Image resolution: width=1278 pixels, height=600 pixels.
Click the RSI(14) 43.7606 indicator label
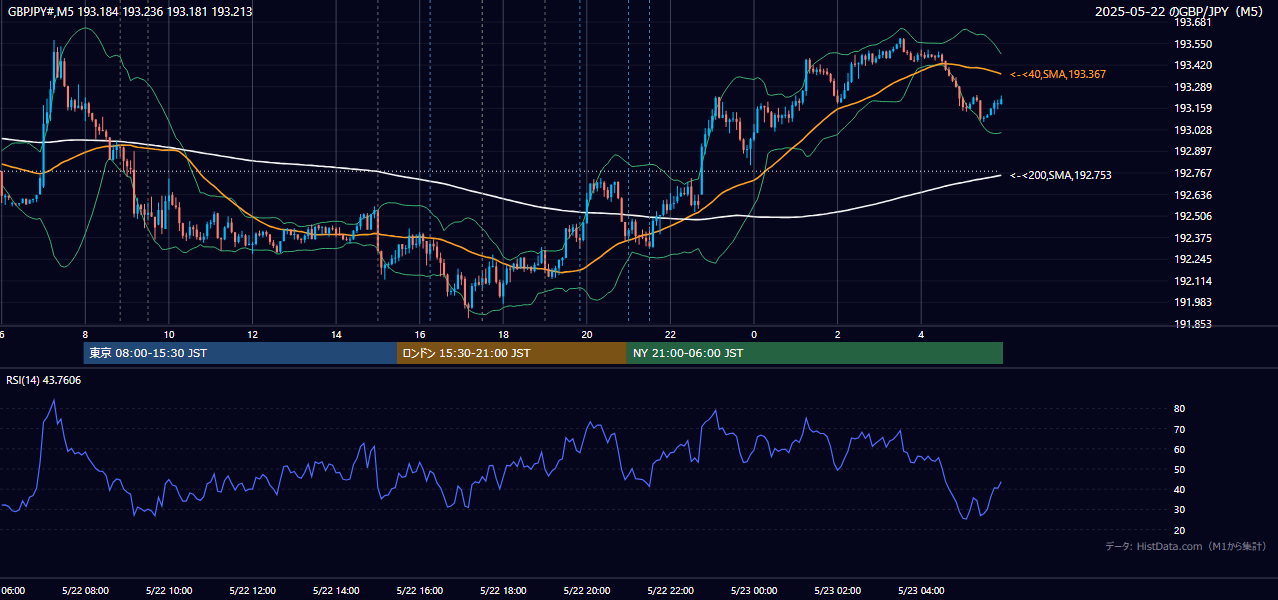44,380
